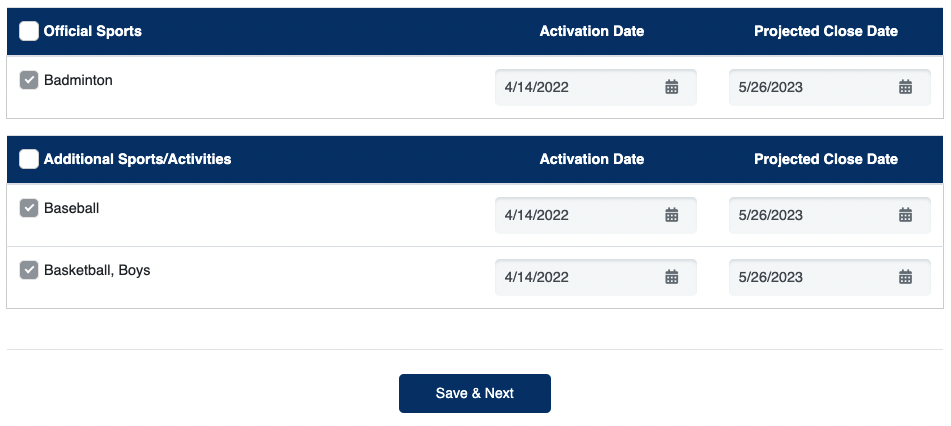The image size is (951, 426).
Task: Click calendar icon for Baseball projected close date
Action: click(905, 215)
